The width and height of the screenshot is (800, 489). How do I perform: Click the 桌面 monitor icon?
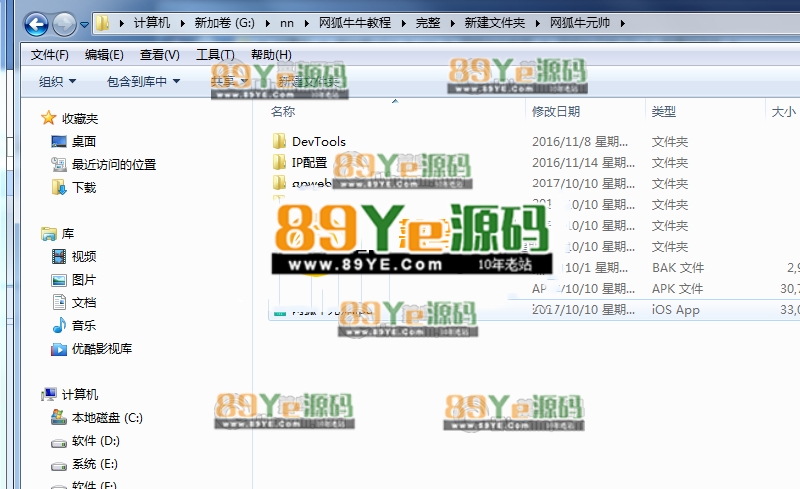[59, 141]
